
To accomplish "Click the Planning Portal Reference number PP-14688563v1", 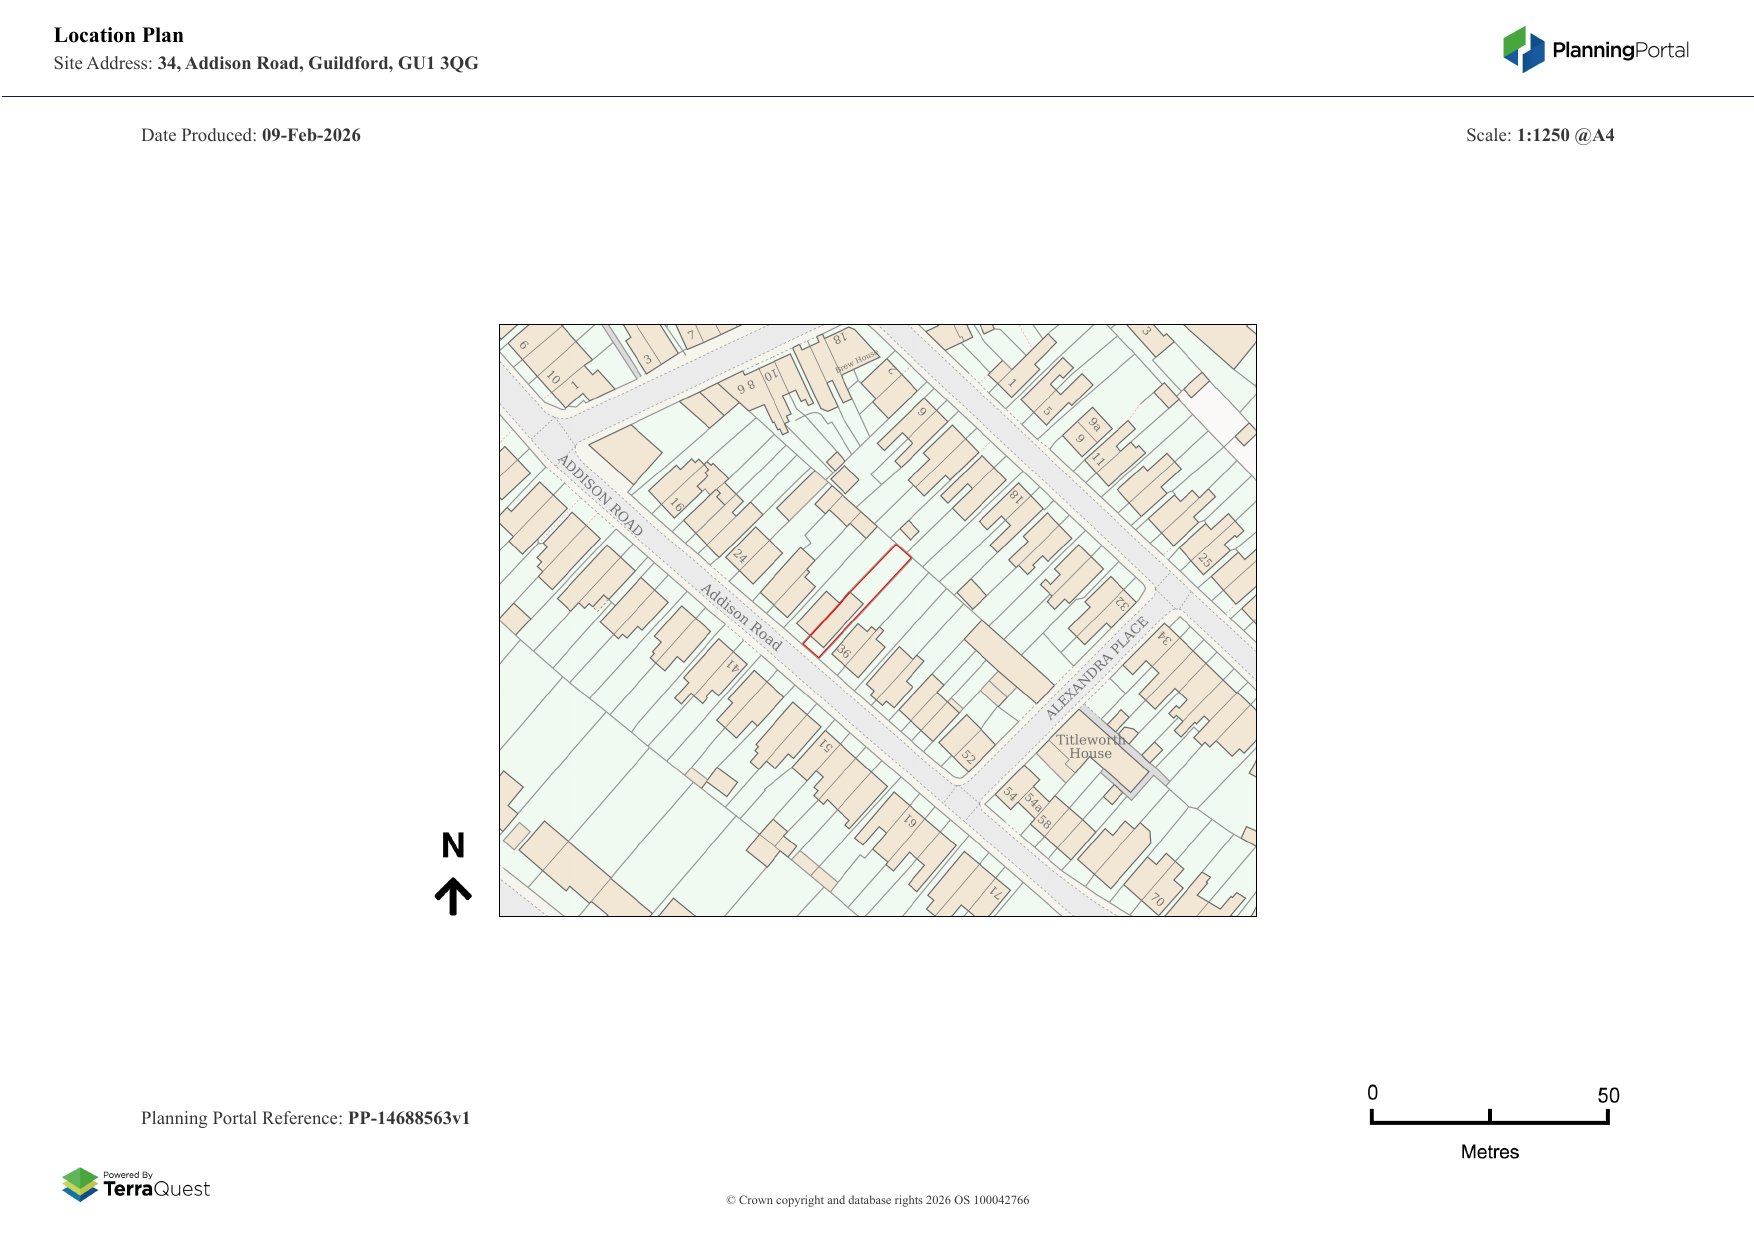I will [408, 1118].
